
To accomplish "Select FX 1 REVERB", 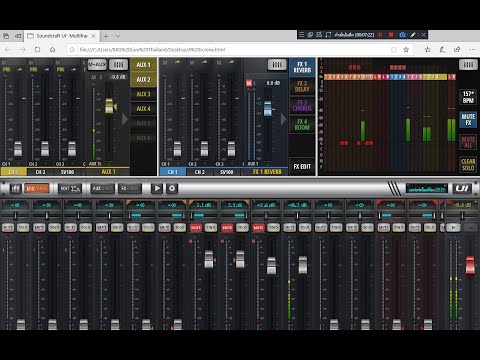I will coord(302,67).
